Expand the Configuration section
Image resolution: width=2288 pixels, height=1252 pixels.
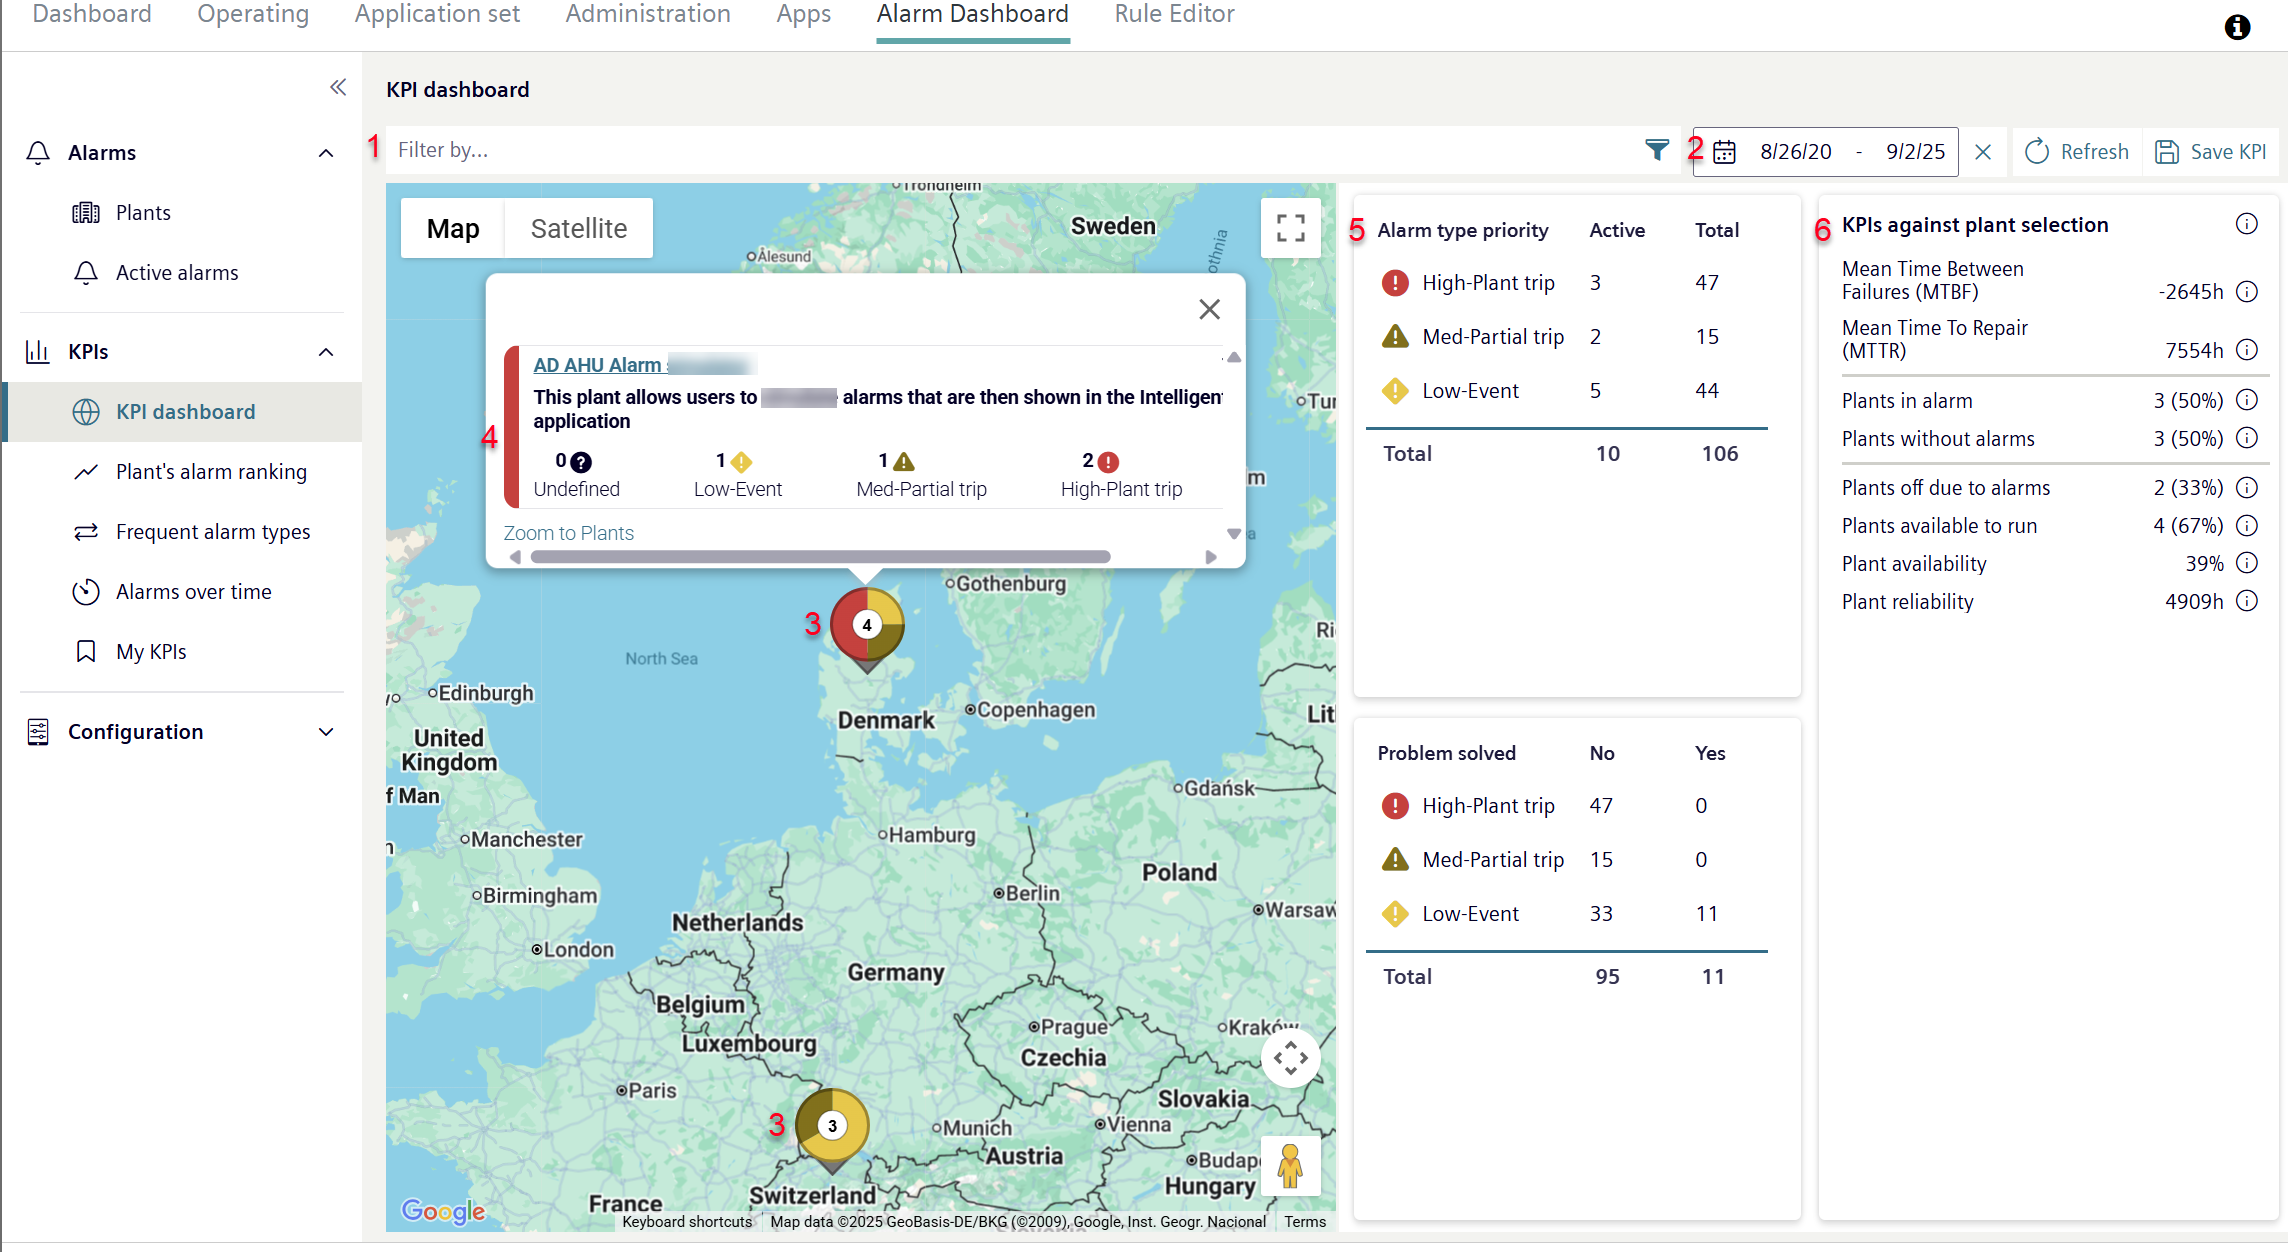click(326, 732)
